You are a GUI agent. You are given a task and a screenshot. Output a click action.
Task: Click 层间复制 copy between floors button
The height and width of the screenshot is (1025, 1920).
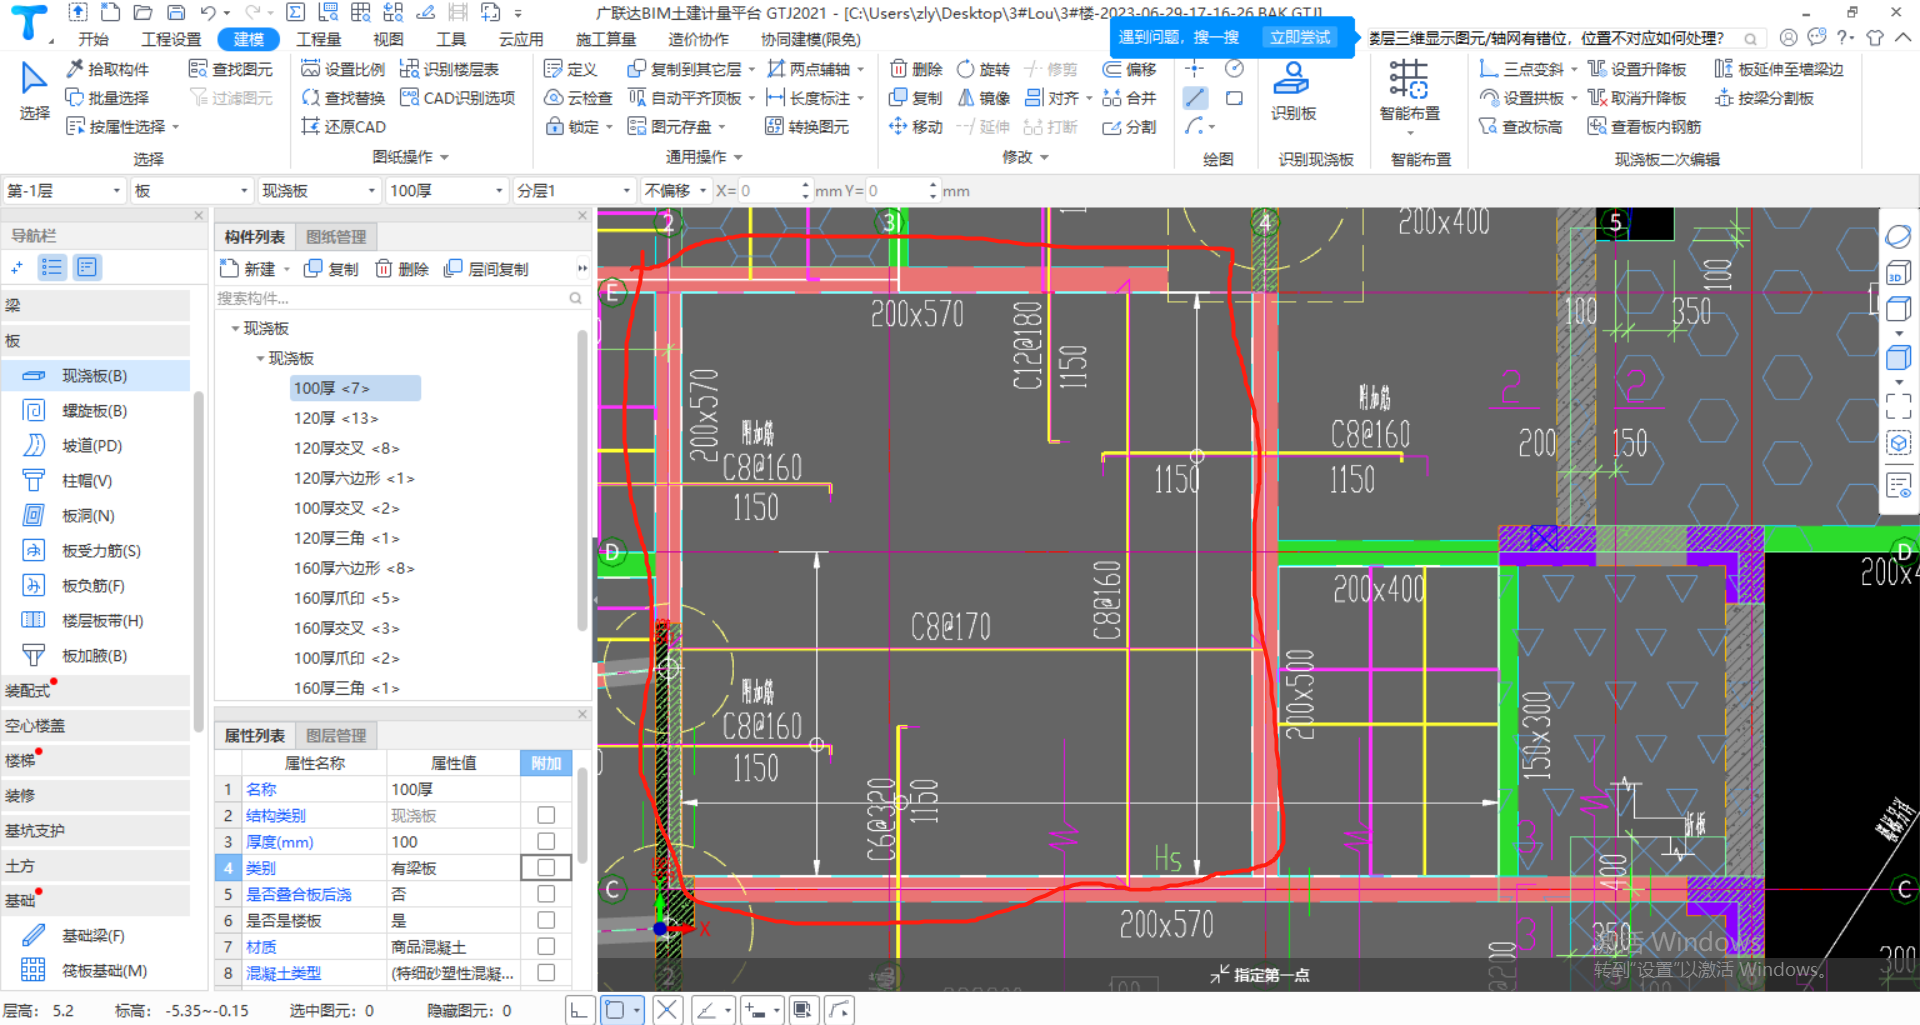point(487,269)
